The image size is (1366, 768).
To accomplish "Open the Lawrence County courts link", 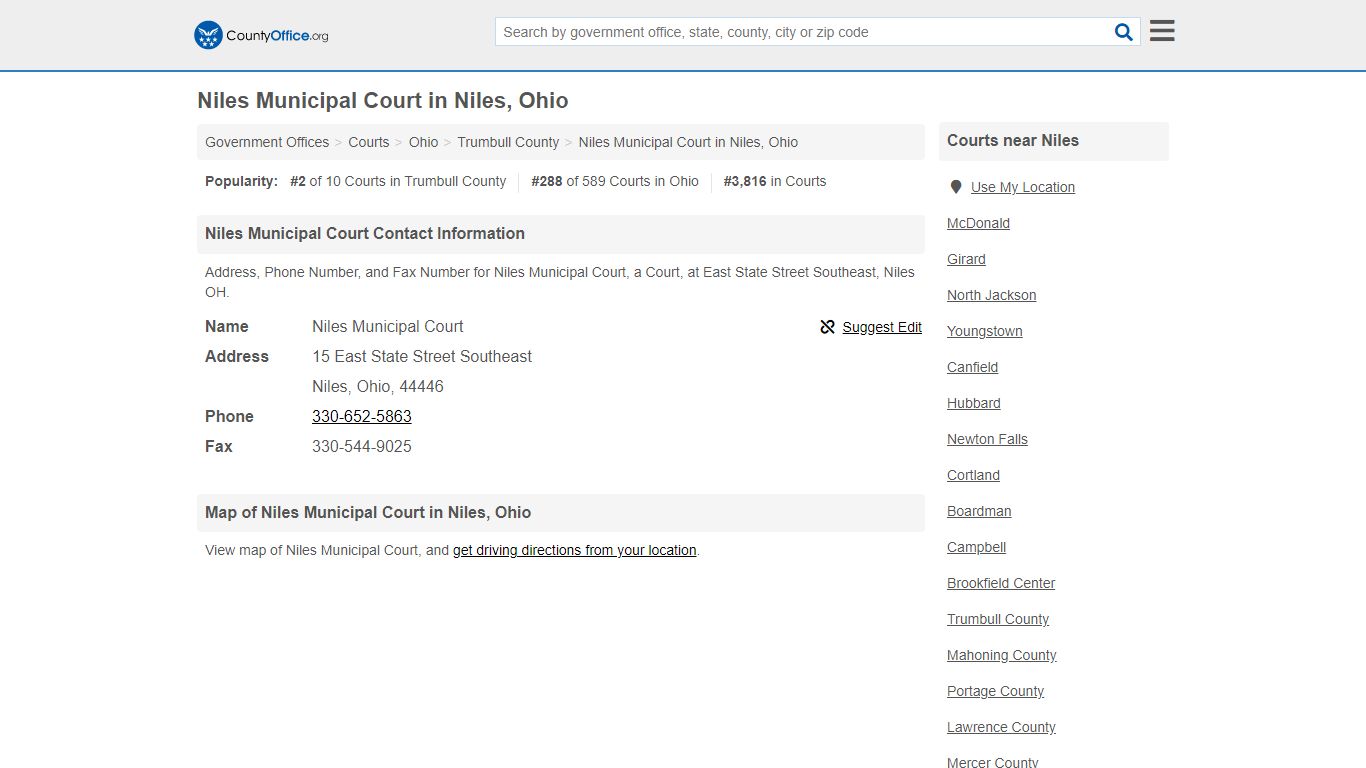I will point(1001,727).
